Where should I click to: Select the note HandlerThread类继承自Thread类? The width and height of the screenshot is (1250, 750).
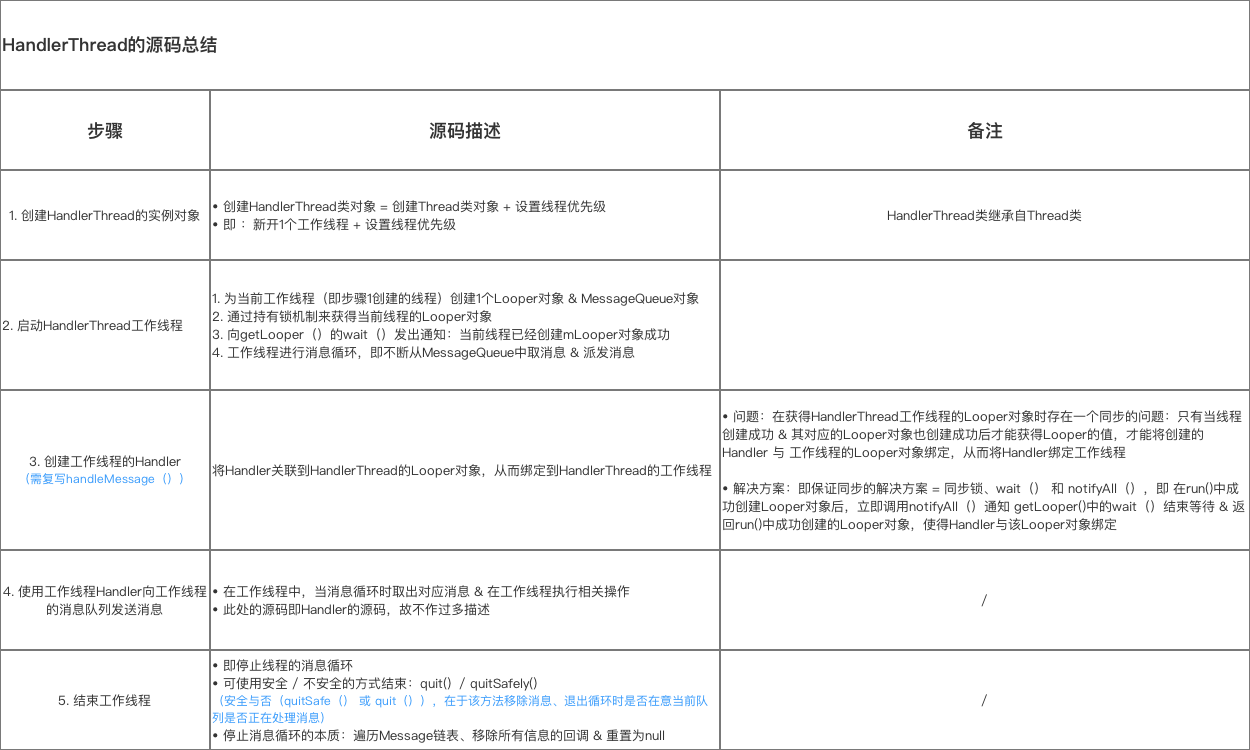[x=983, y=214]
